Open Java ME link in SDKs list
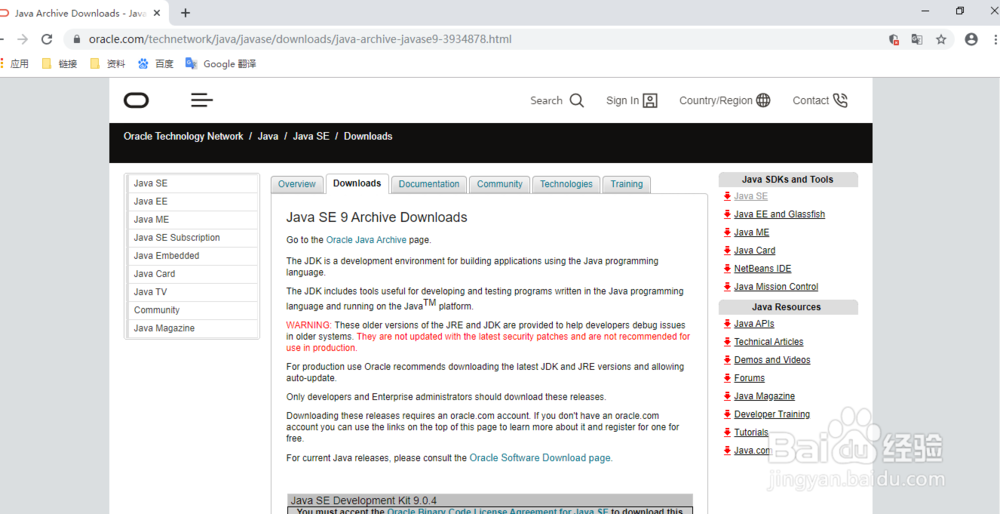 (x=751, y=232)
